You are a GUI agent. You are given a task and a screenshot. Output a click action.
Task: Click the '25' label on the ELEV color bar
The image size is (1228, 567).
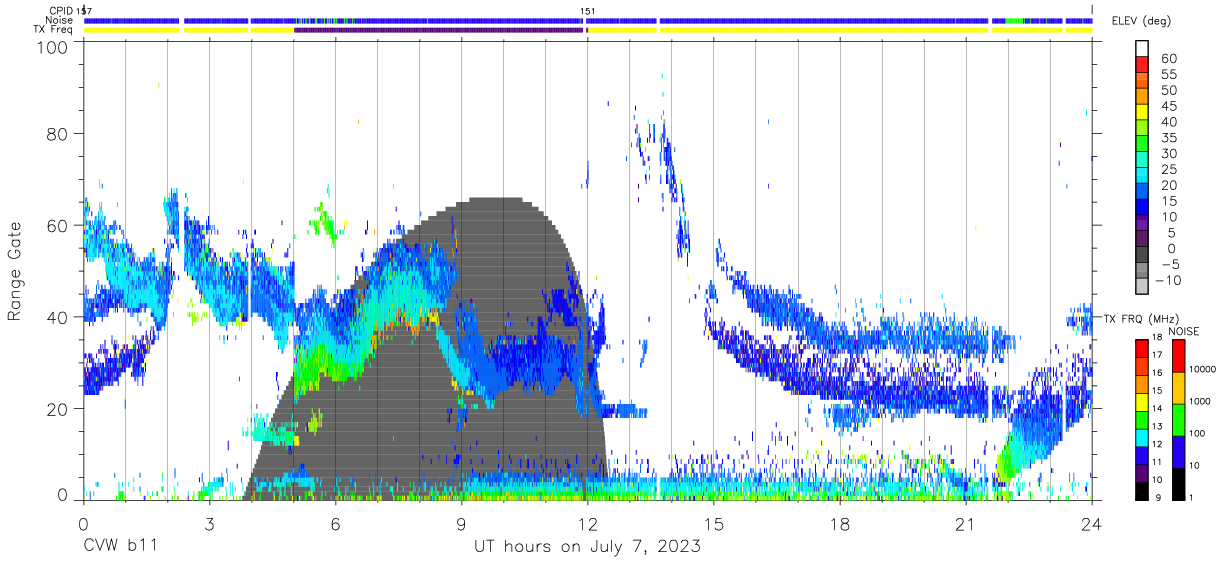(x=1168, y=169)
